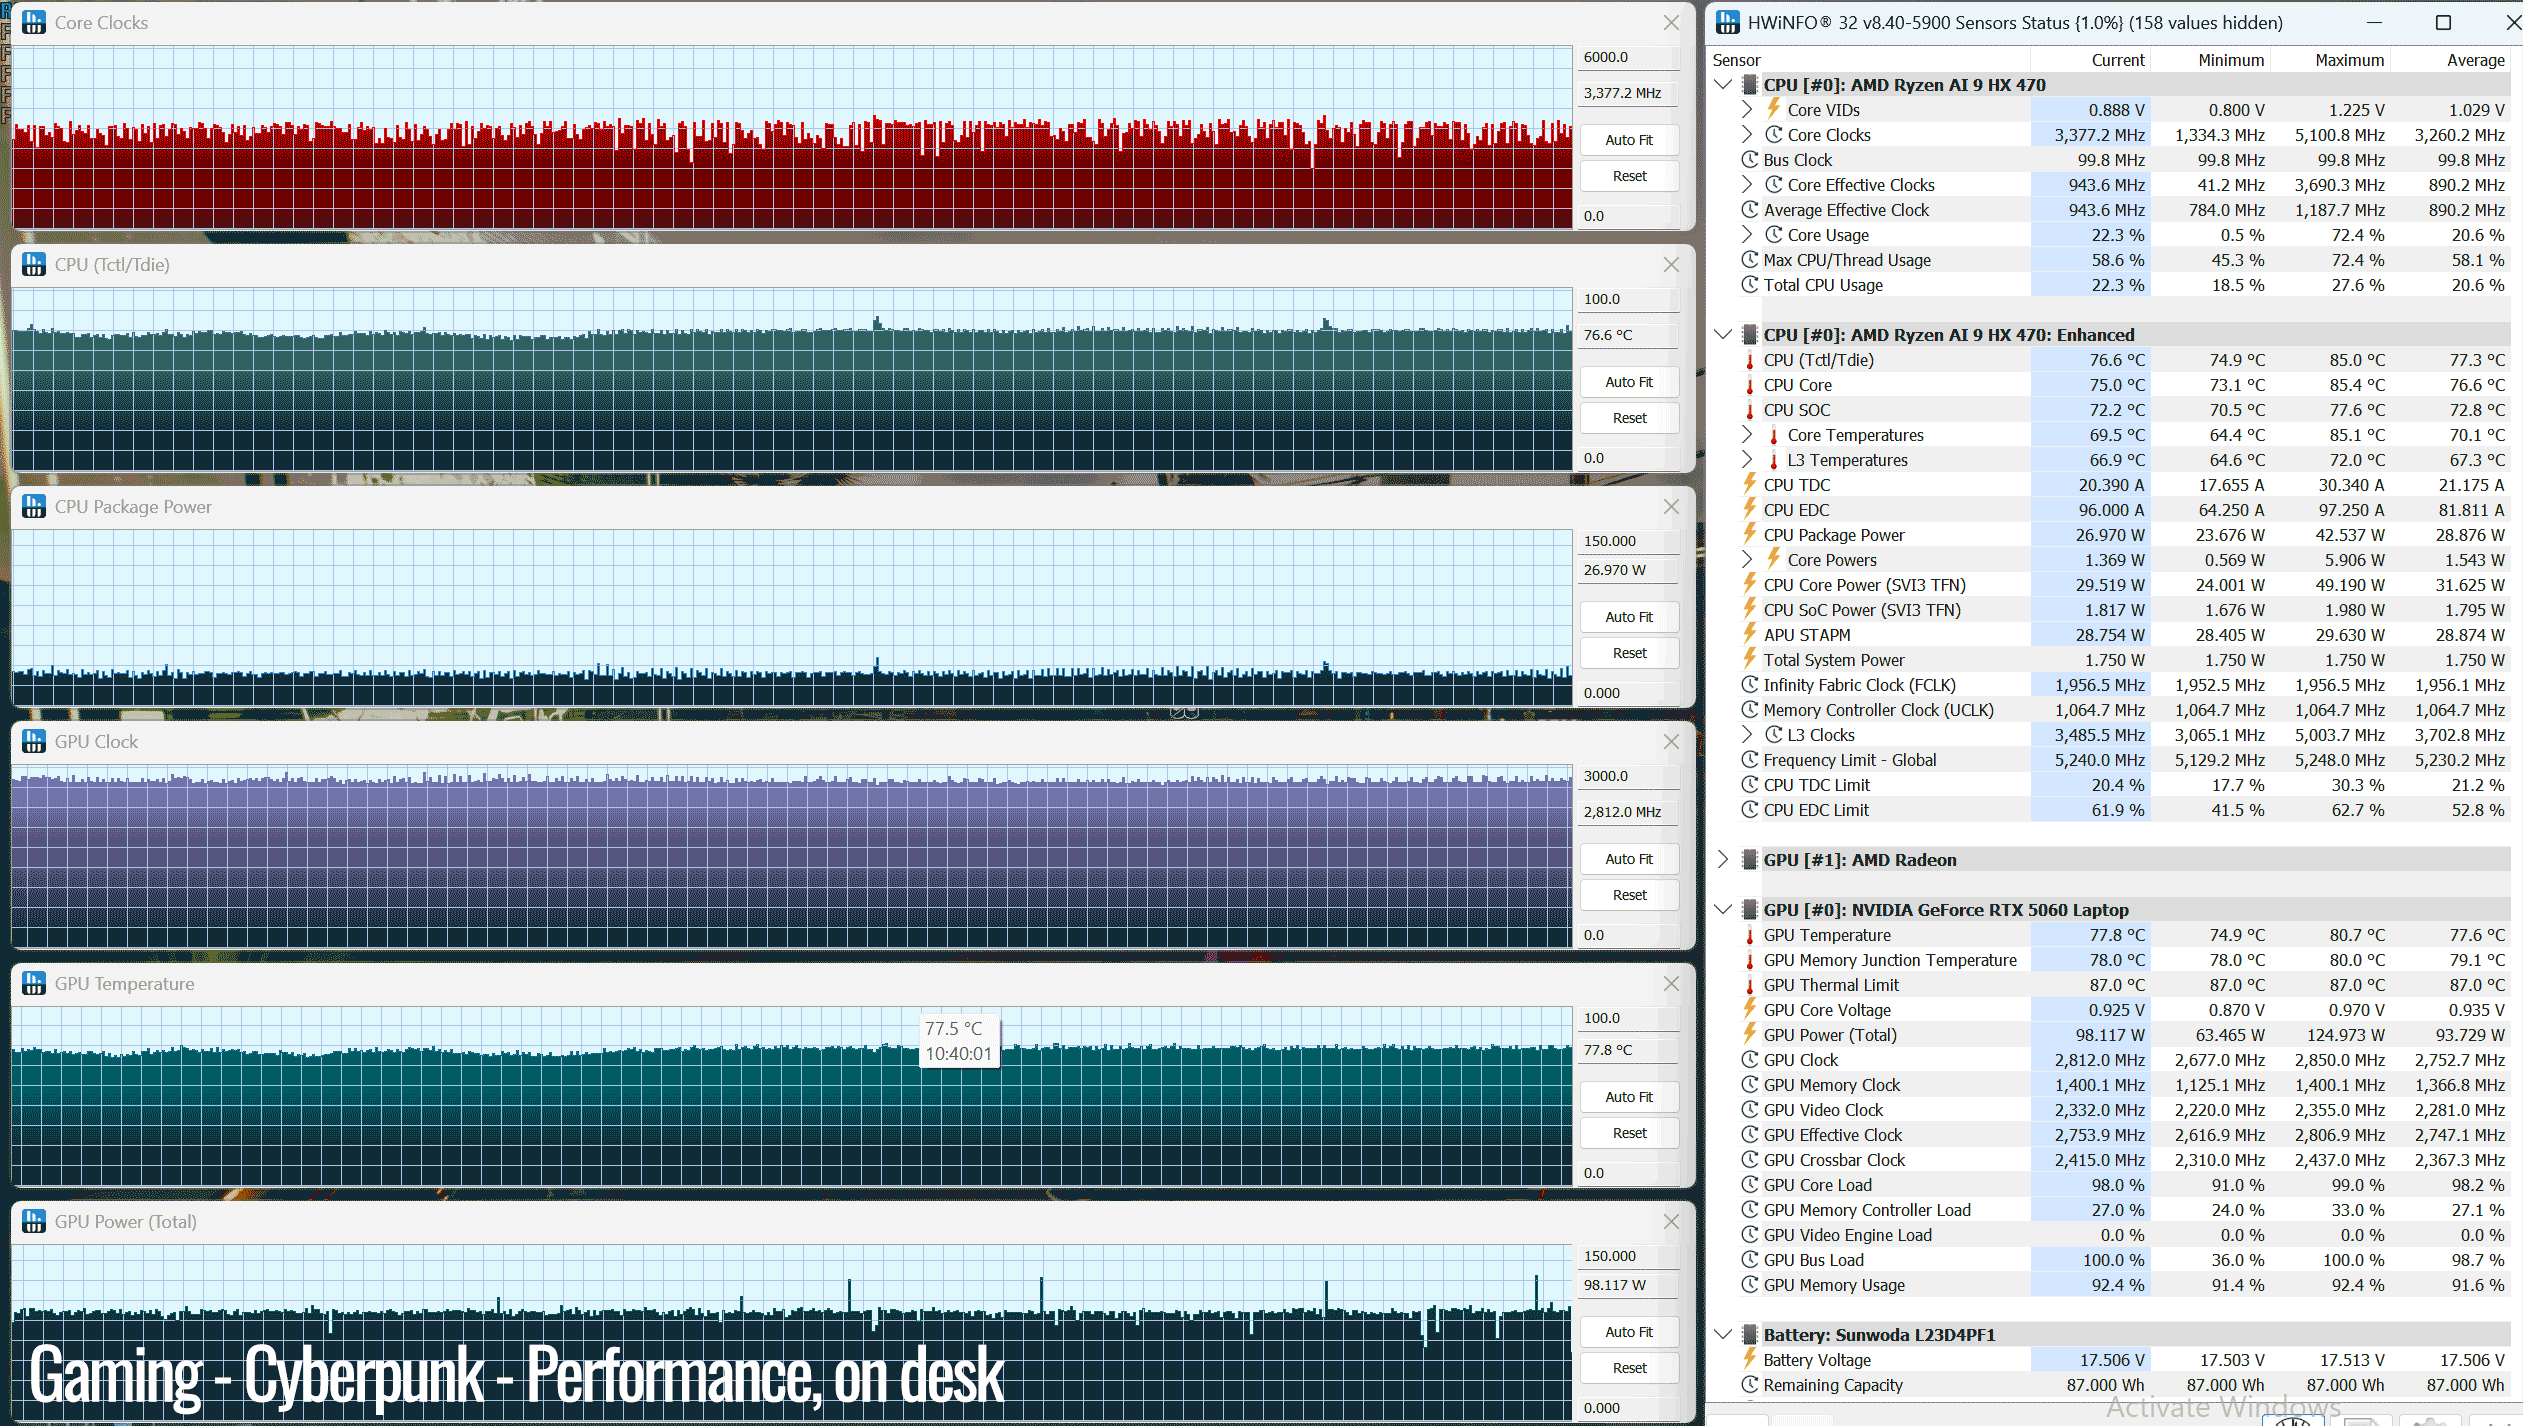Collapse the Battery: Sunwoda L23D4PF1 group
2523x1426 pixels.
pos(1723,1335)
